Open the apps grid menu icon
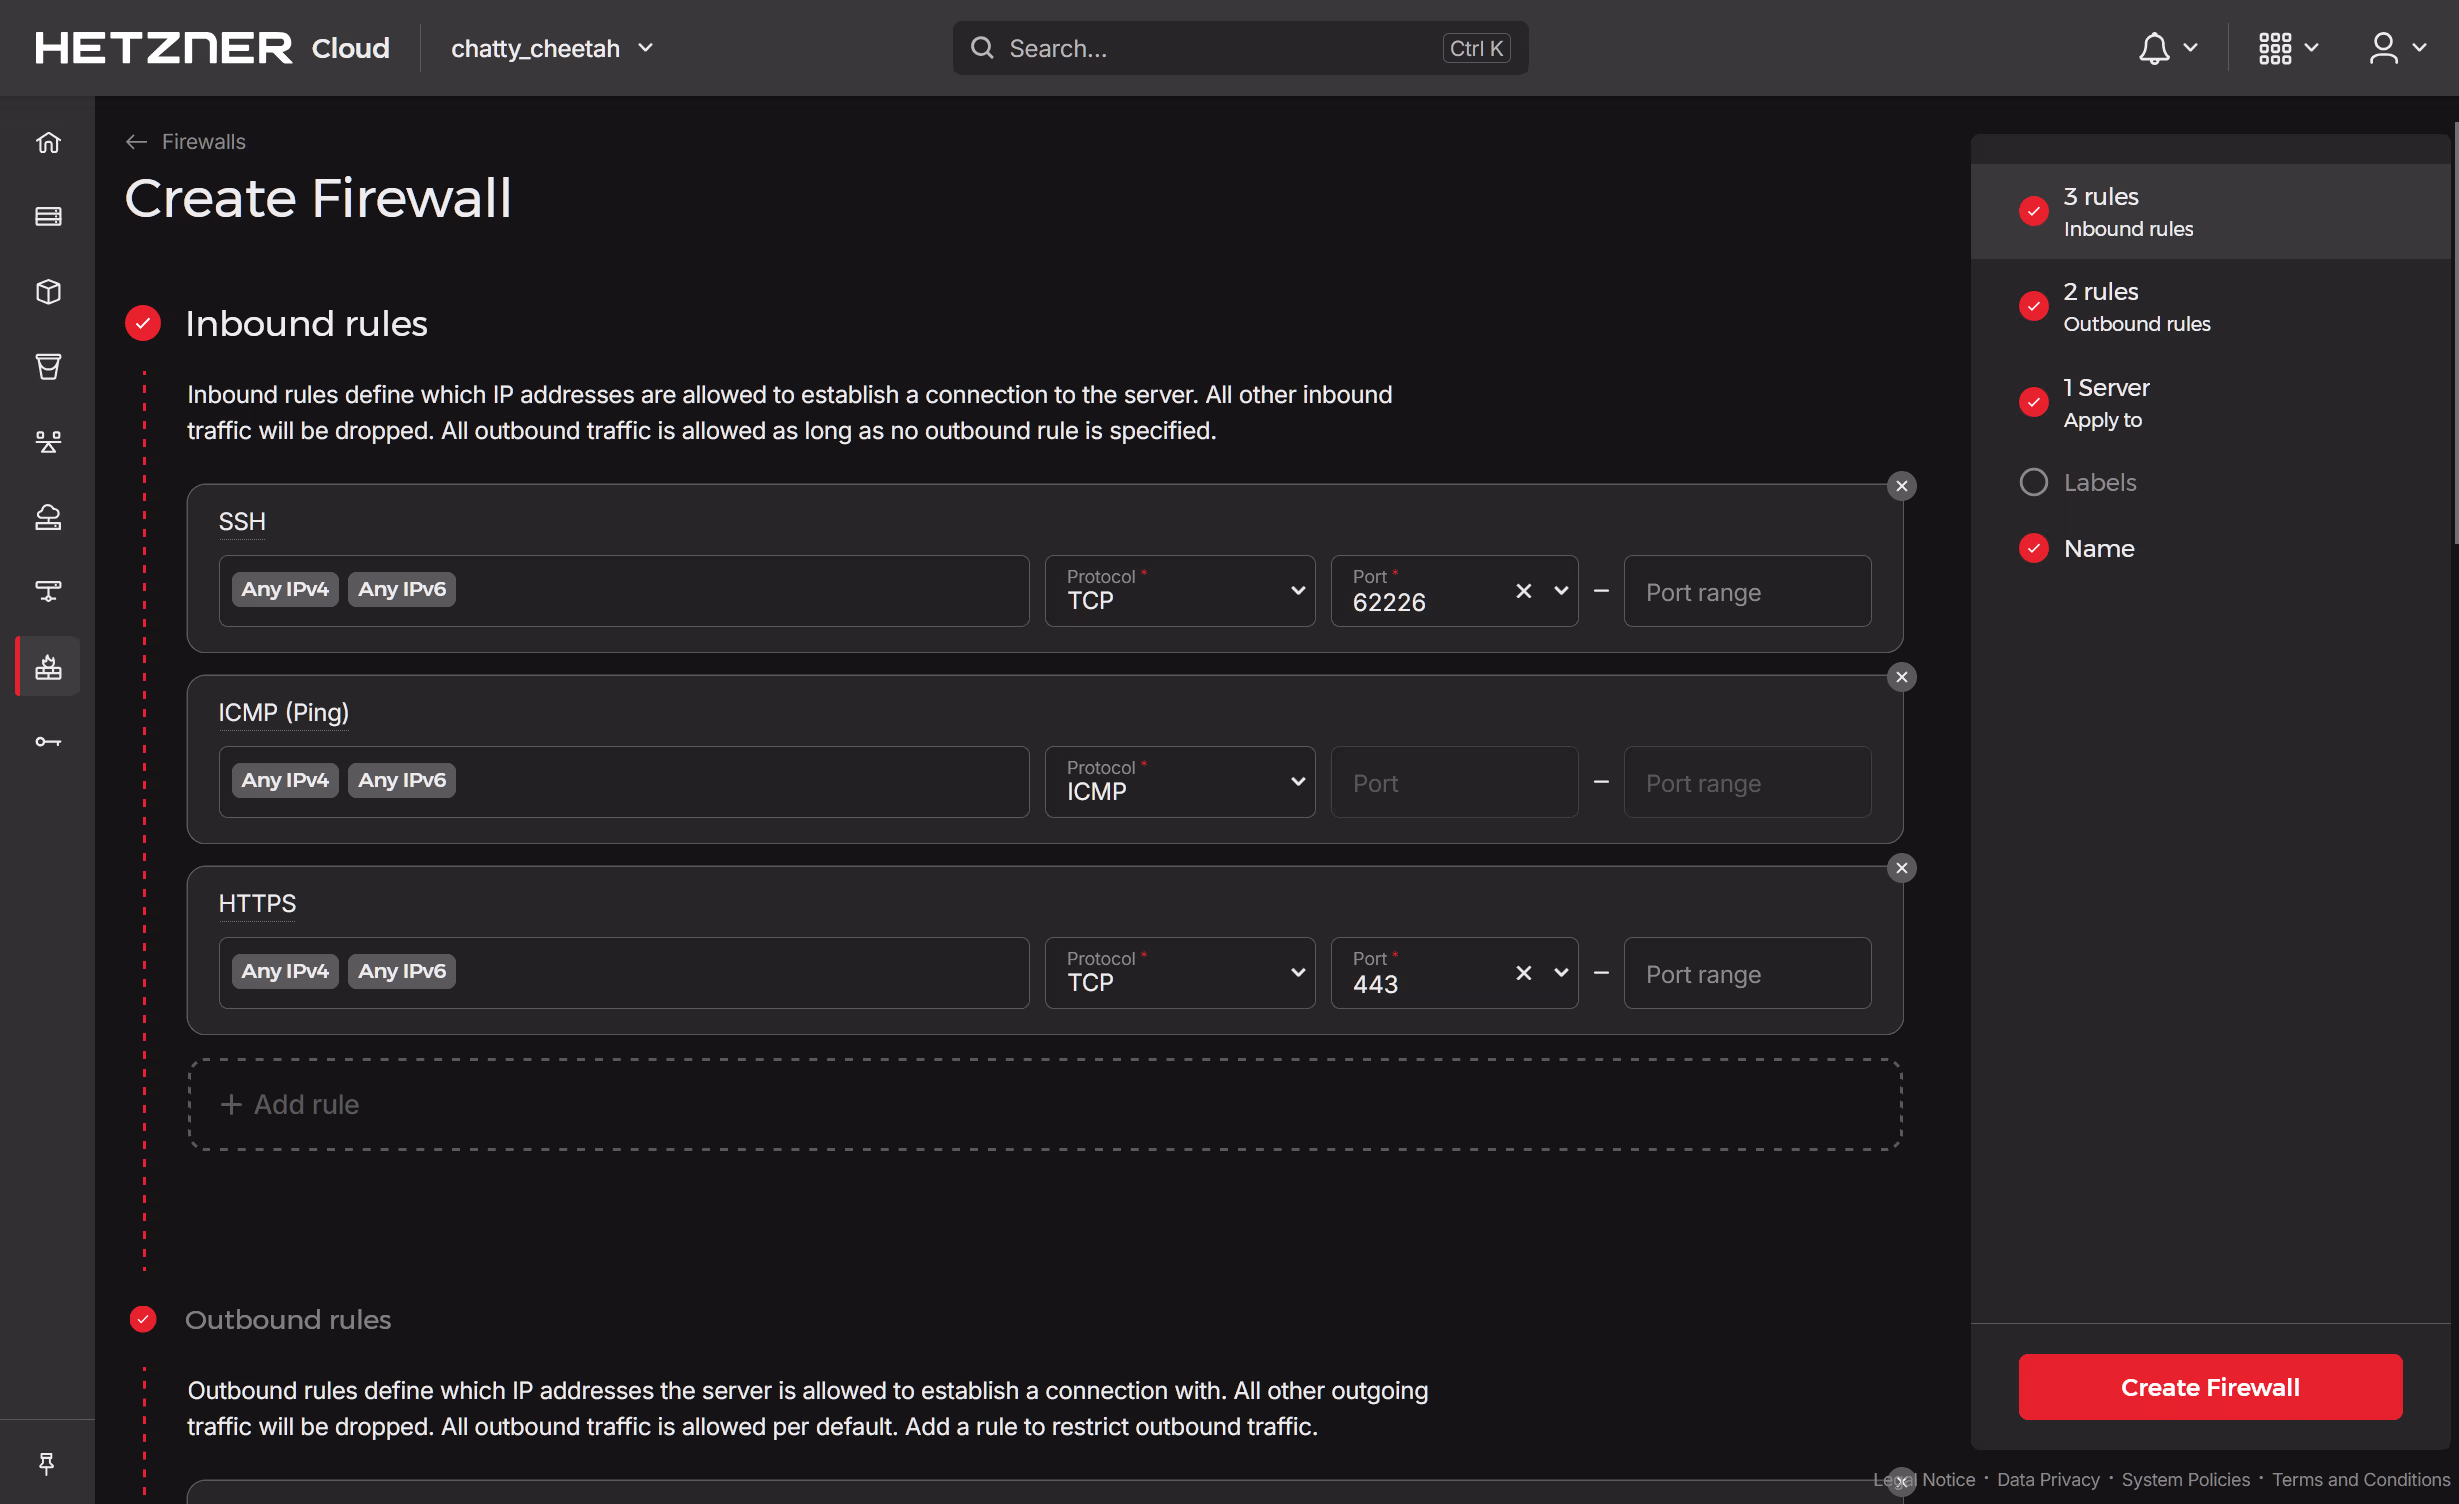Image resolution: width=2459 pixels, height=1504 pixels. pyautogui.click(x=2275, y=48)
